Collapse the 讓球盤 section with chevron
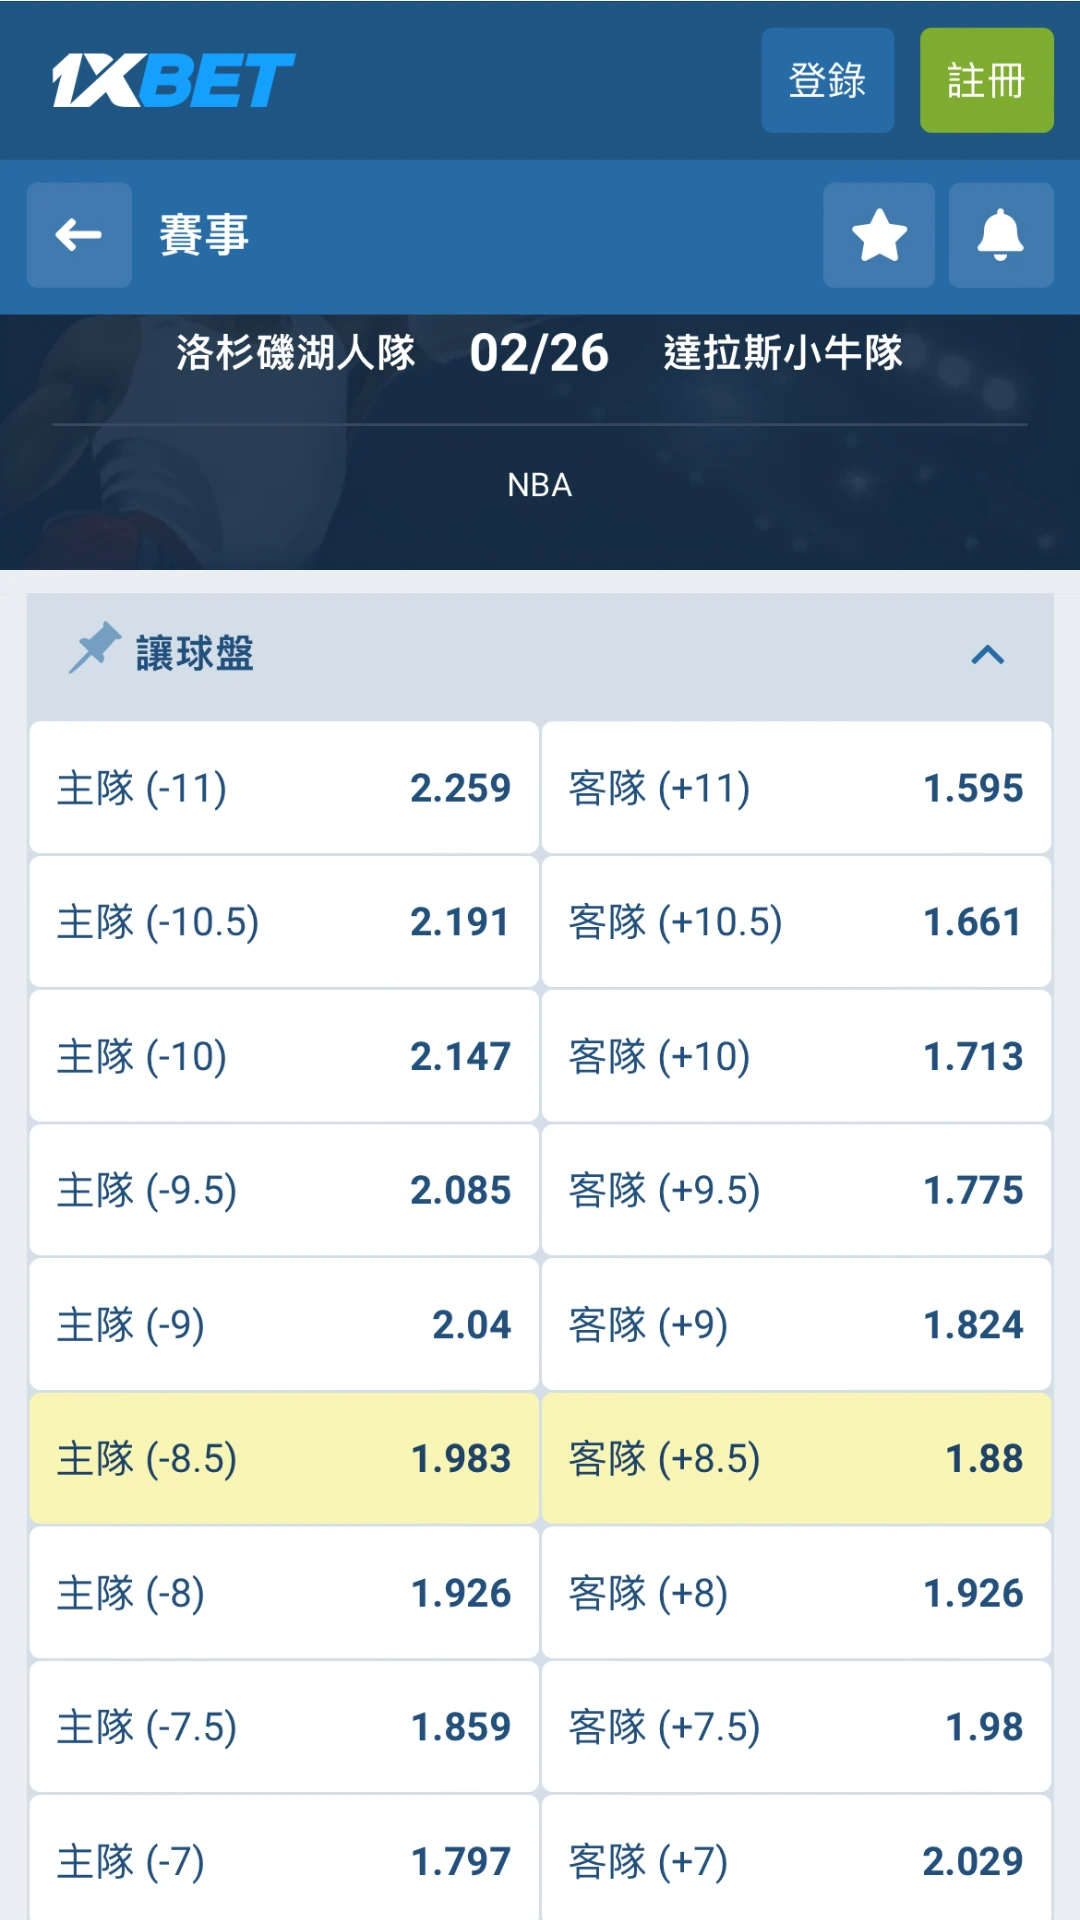Image resolution: width=1080 pixels, height=1920 pixels. tap(987, 655)
